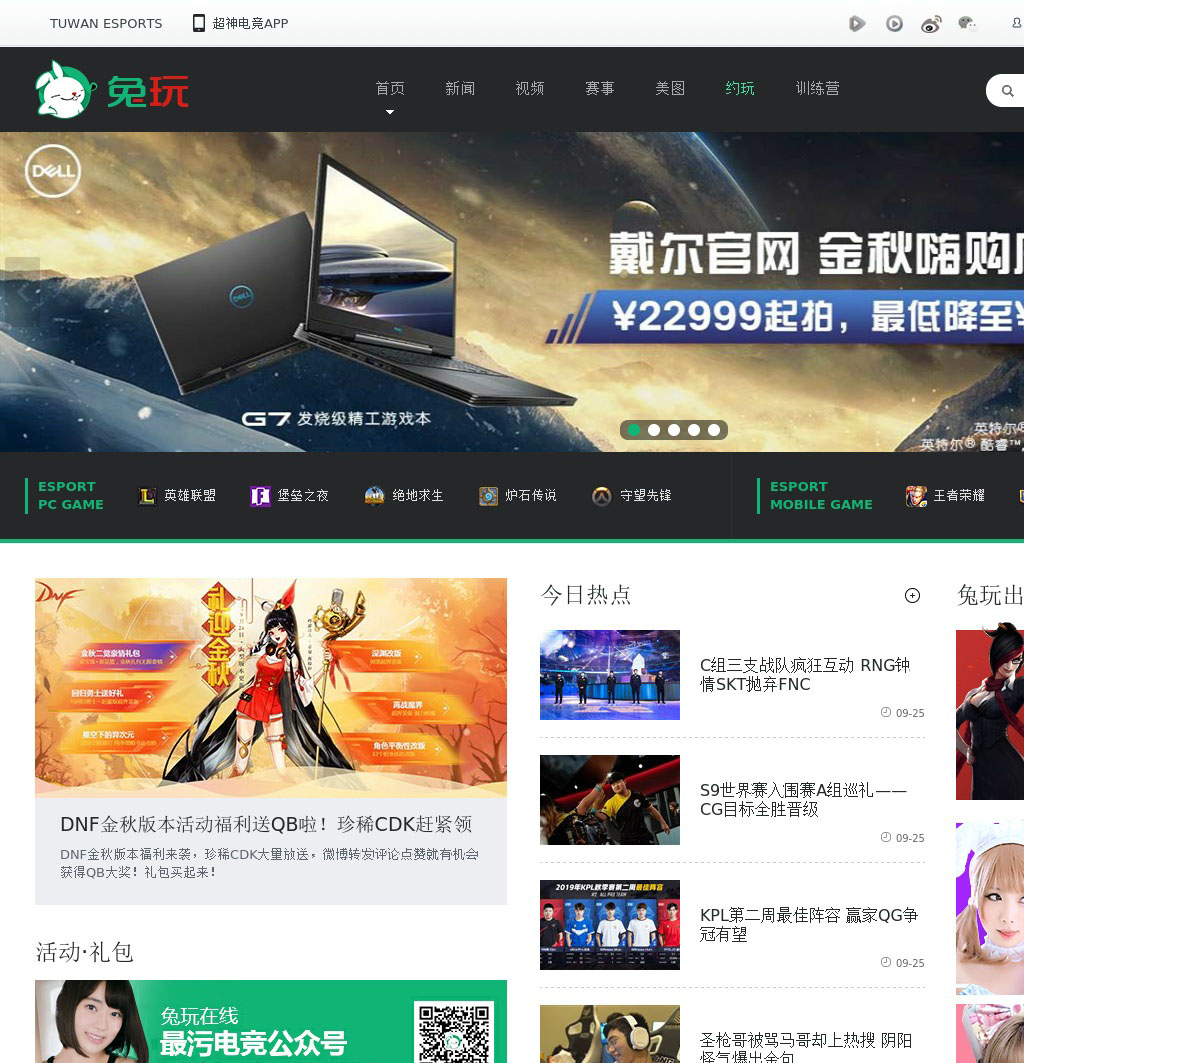Click the ESPORT MOBILE GAME label
Viewport: 1200px width, 1063px height.
pyautogui.click(x=821, y=496)
